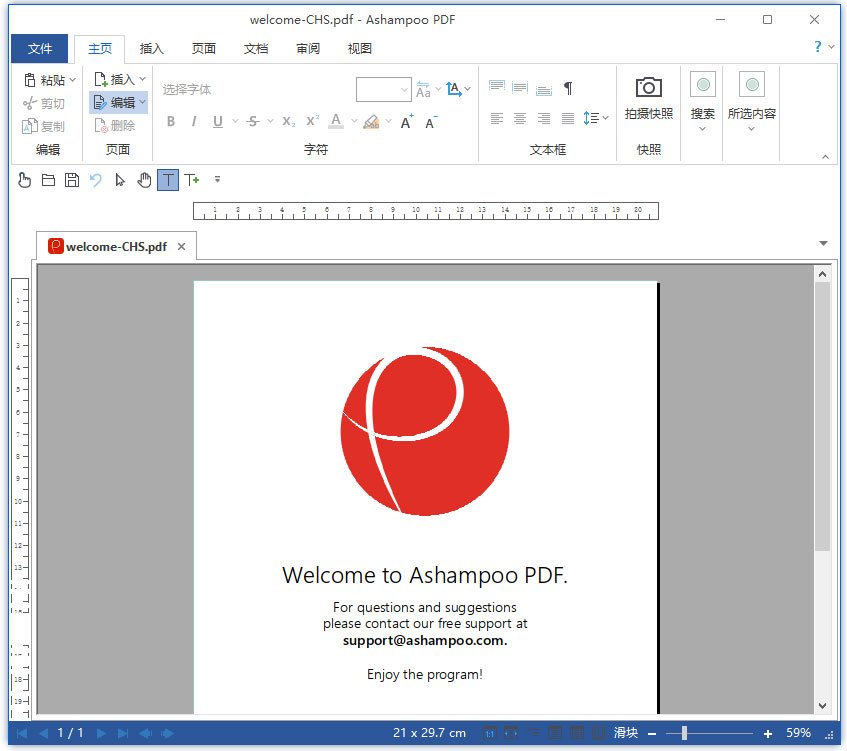Click the touch mode finger icon
This screenshot has width=847, height=751.
24,180
